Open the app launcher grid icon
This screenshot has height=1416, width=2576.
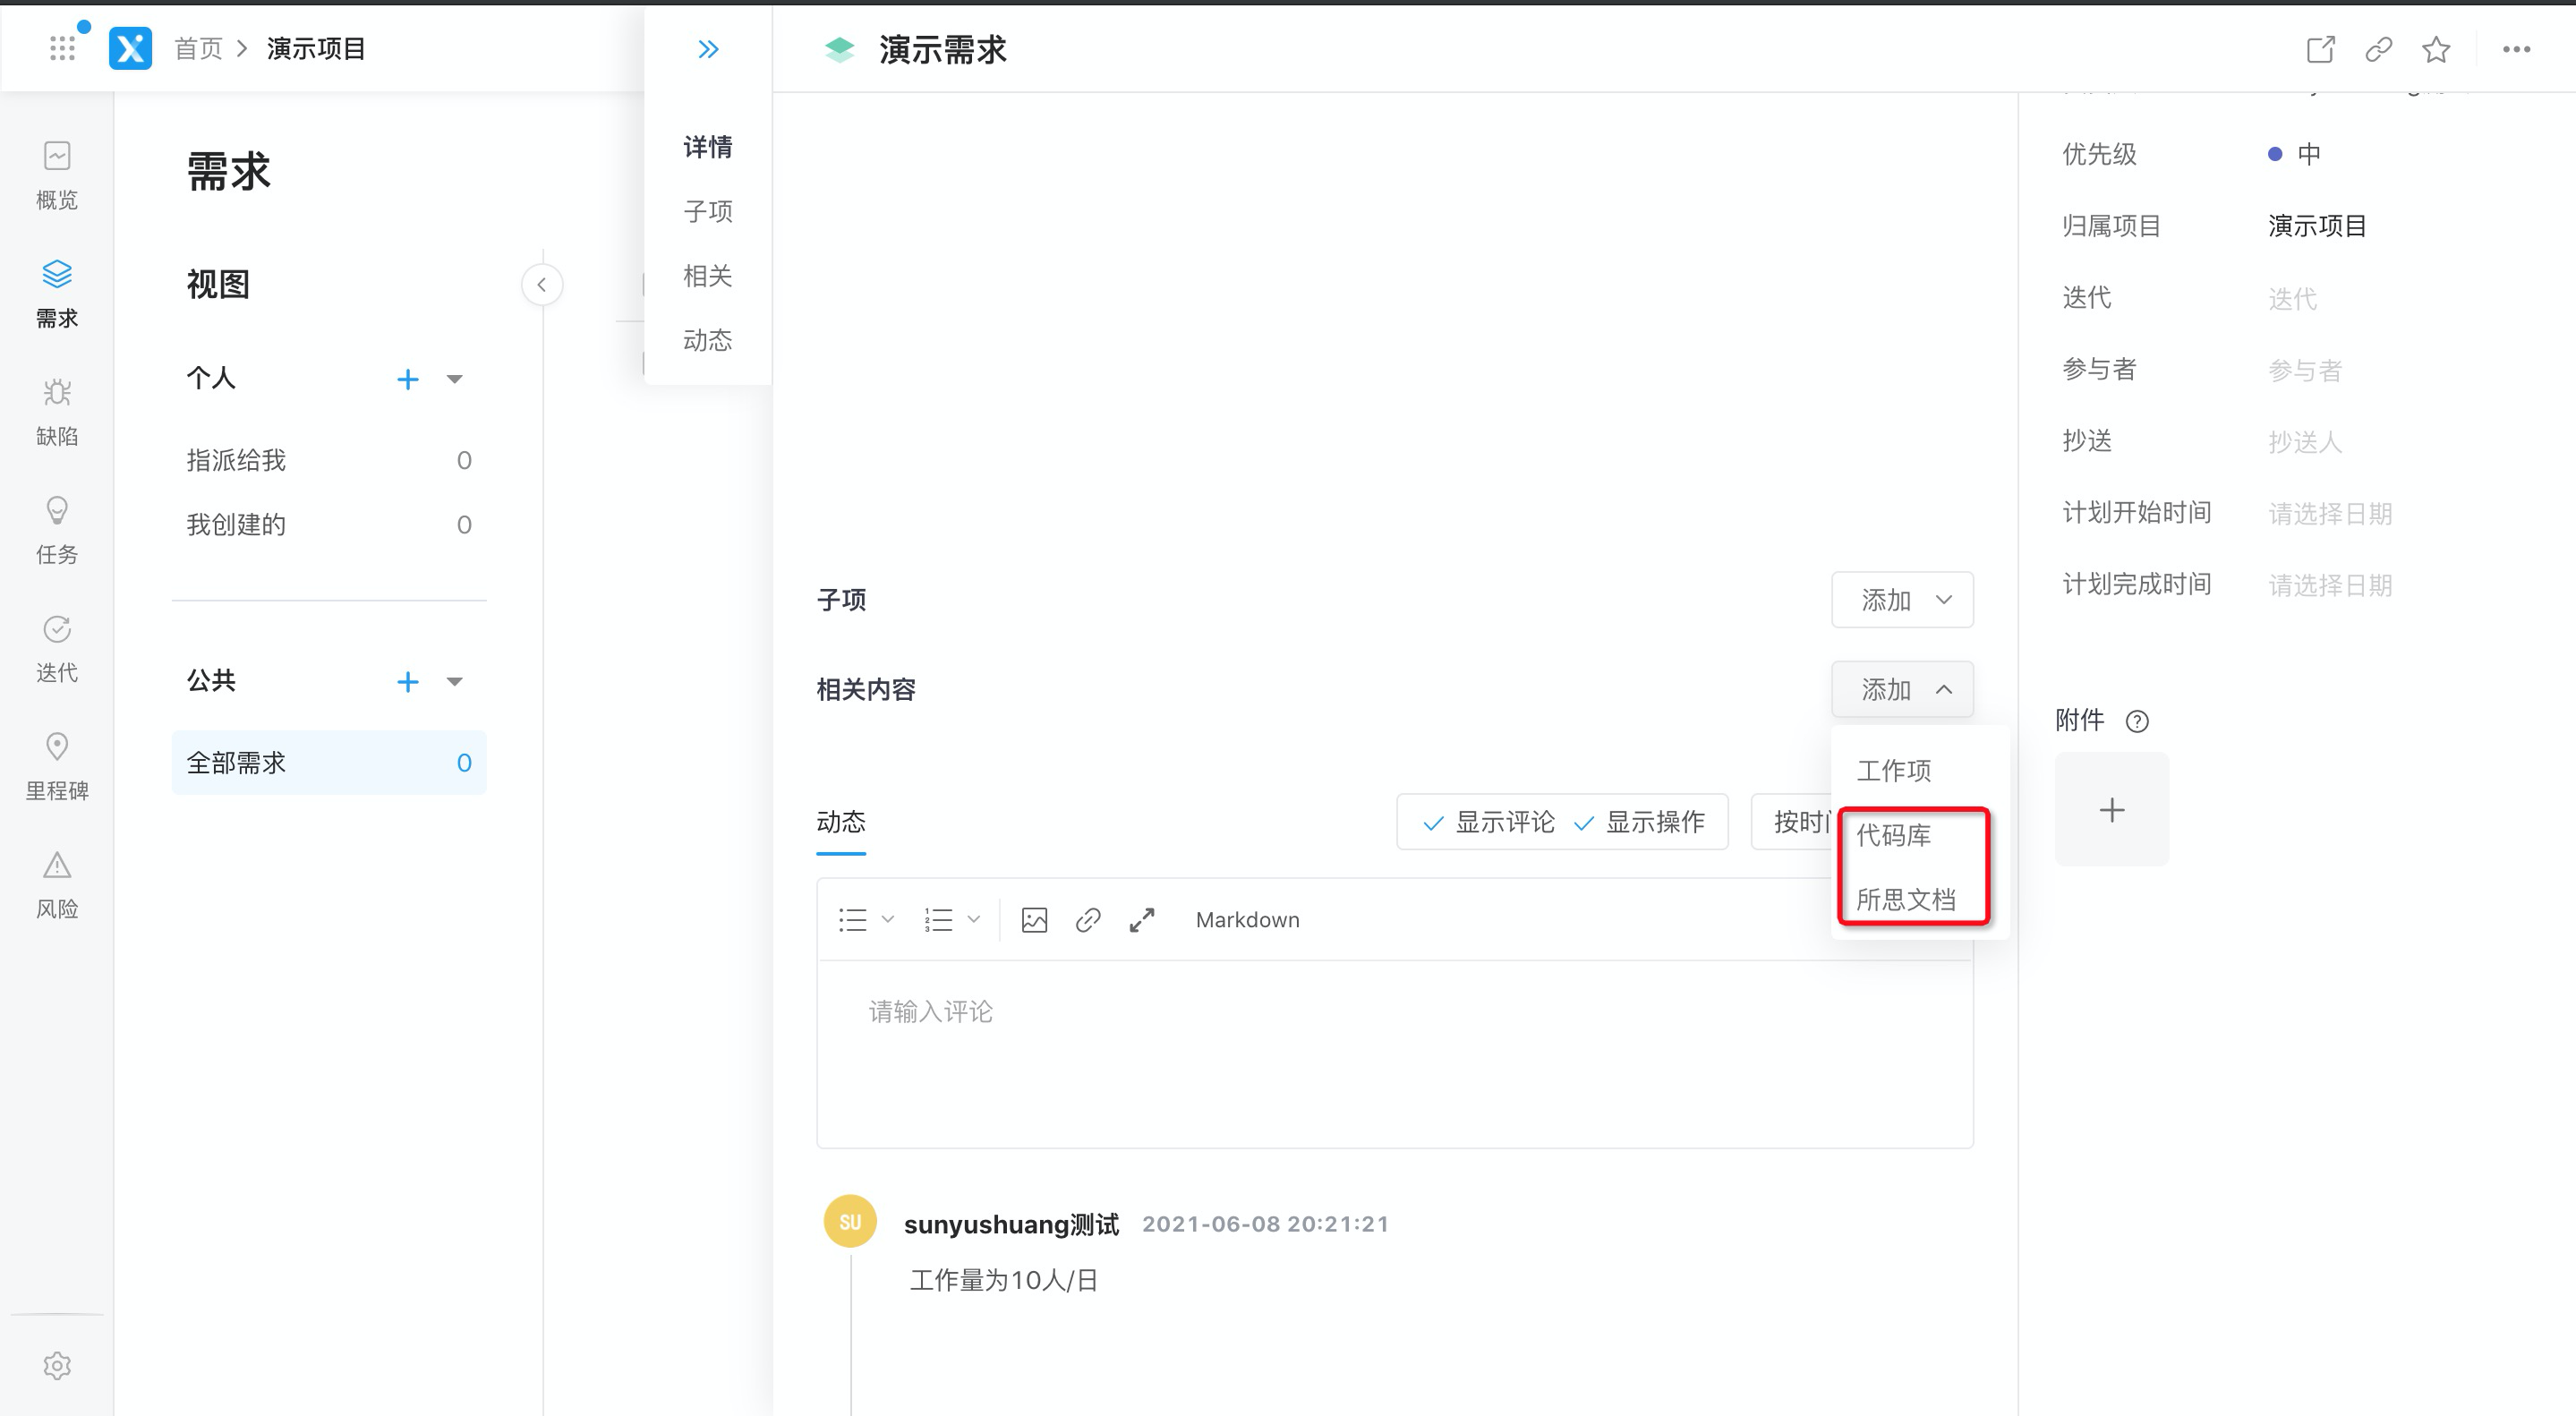coord(62,48)
